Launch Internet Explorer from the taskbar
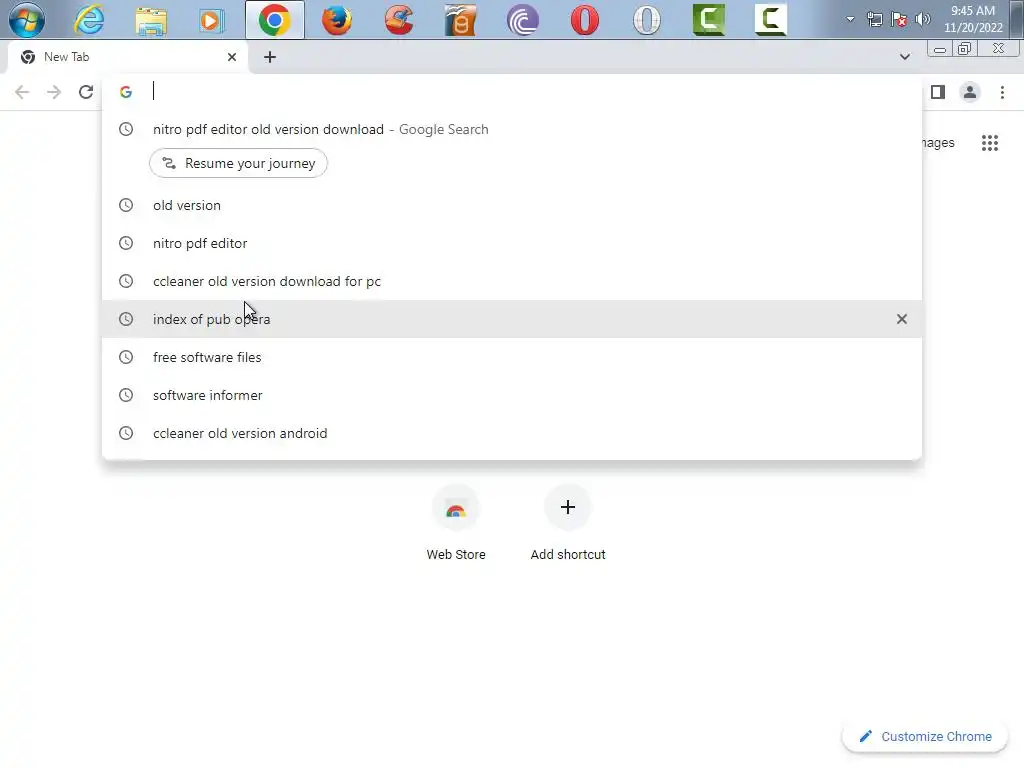Screen dimensions: 1024x768 [x=89, y=20]
